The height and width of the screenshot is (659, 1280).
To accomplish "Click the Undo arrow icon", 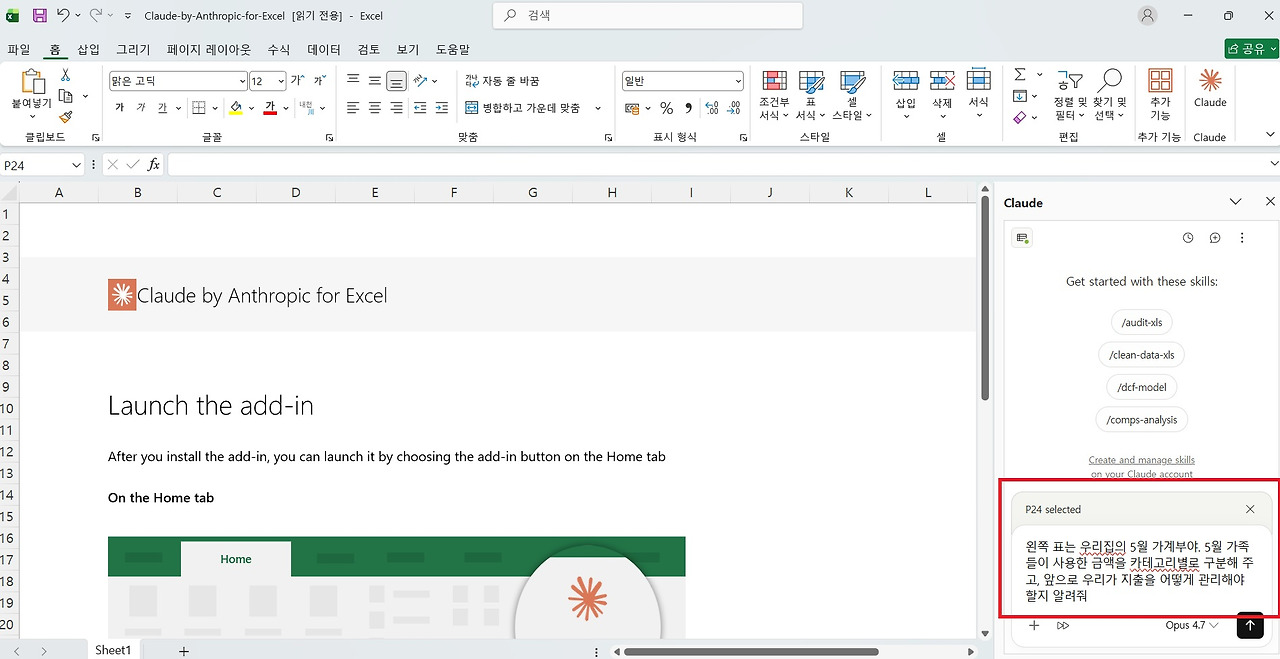I will (x=63, y=16).
